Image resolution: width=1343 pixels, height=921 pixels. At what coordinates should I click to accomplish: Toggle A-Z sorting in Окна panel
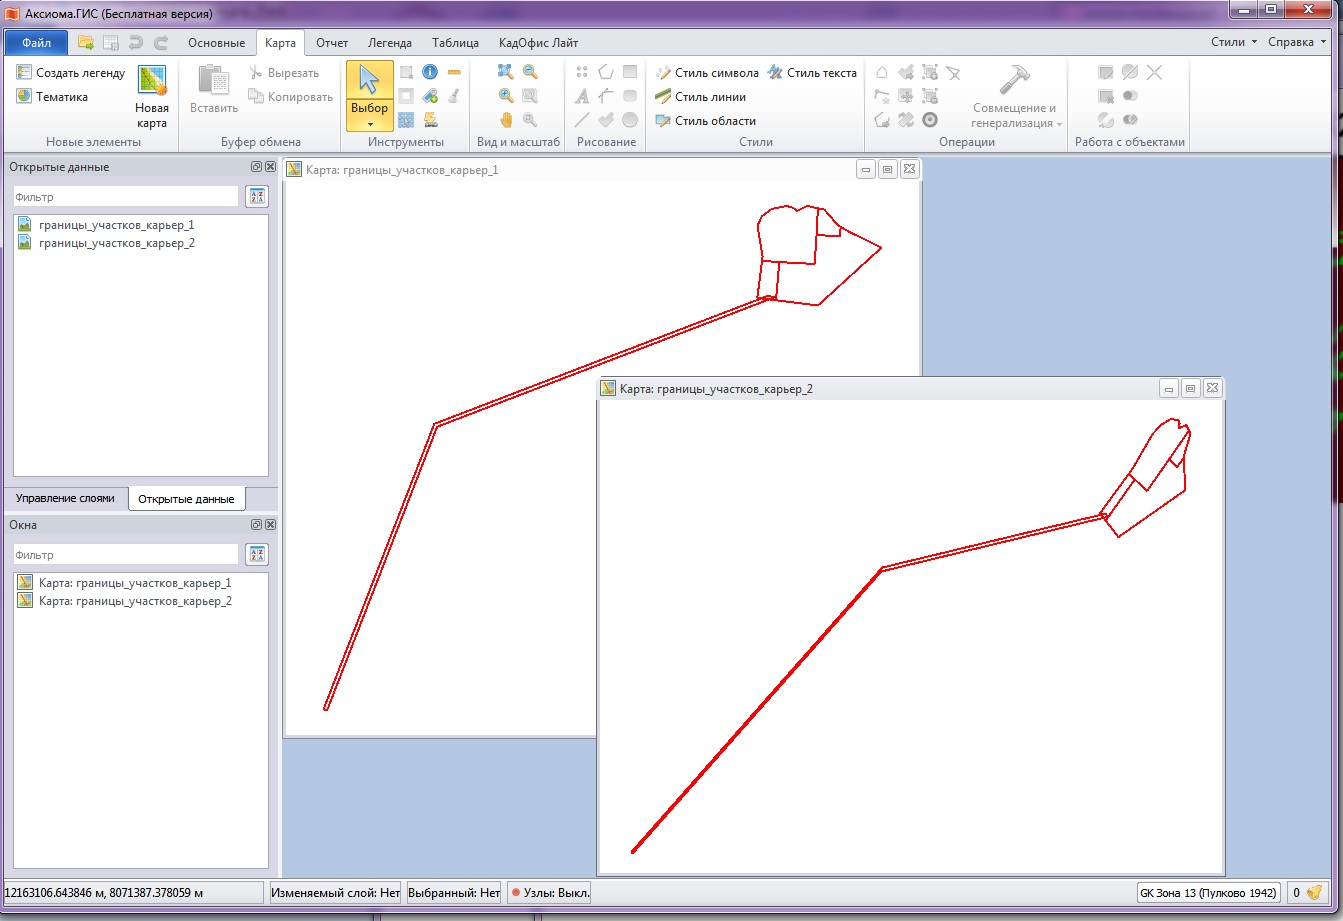[257, 554]
